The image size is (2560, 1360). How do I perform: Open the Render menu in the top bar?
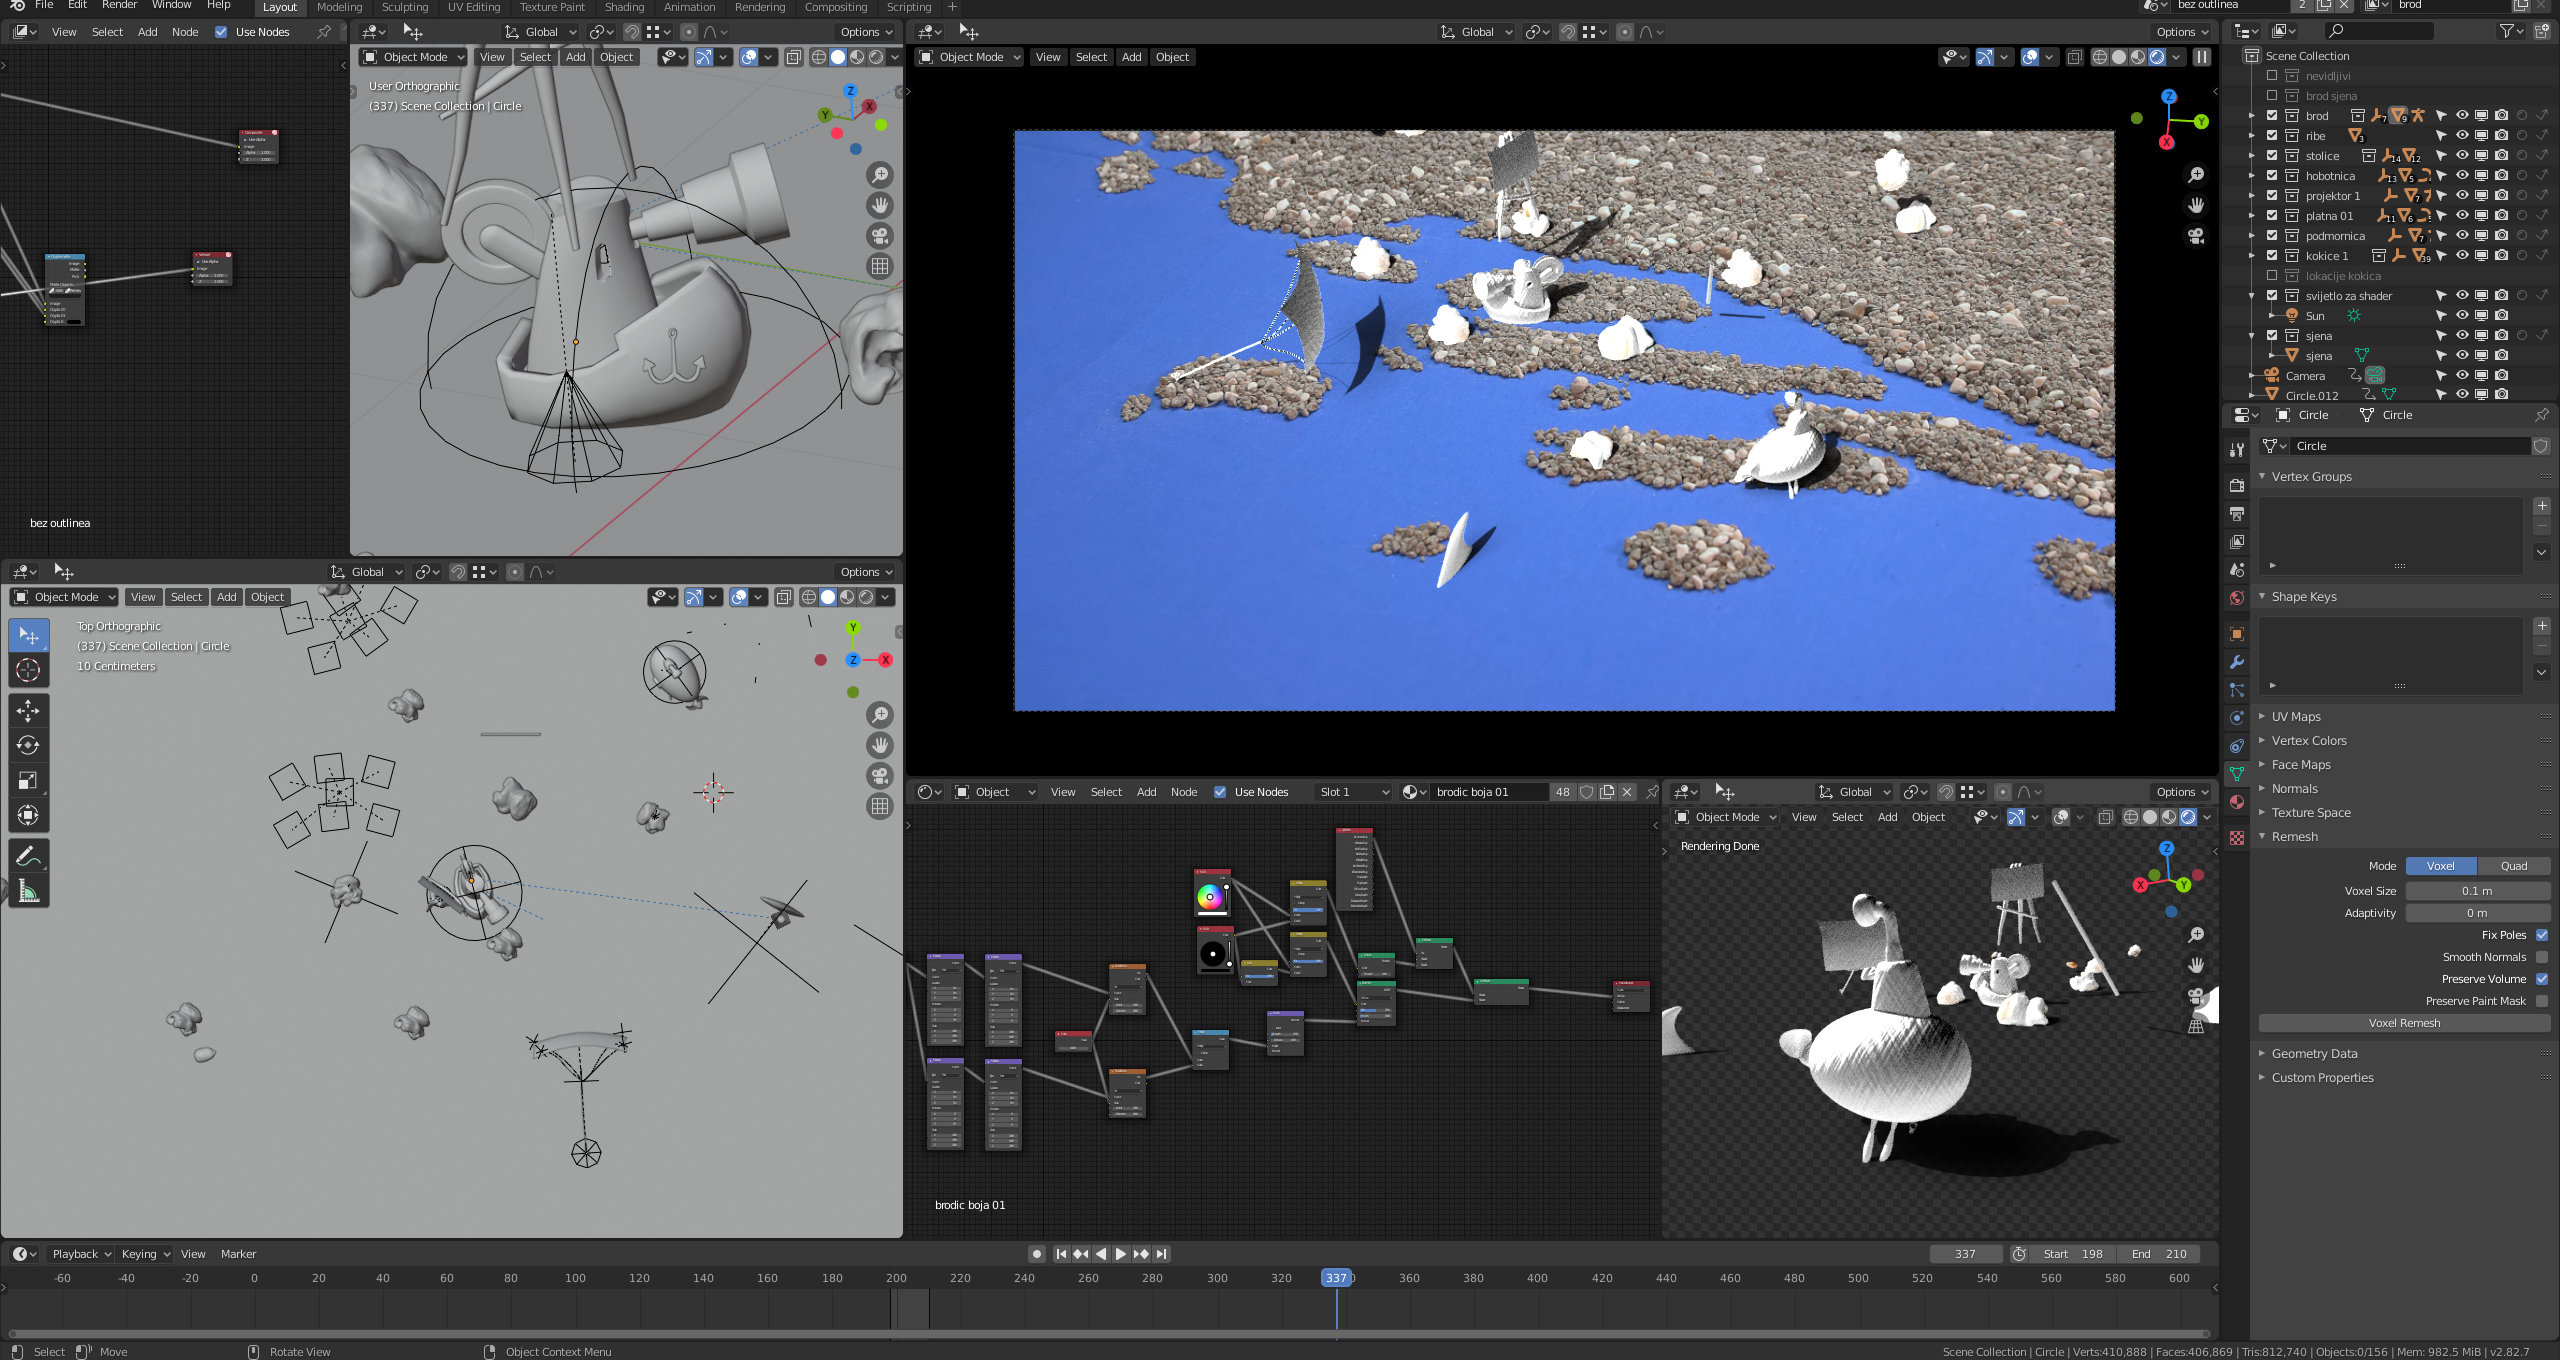point(119,5)
